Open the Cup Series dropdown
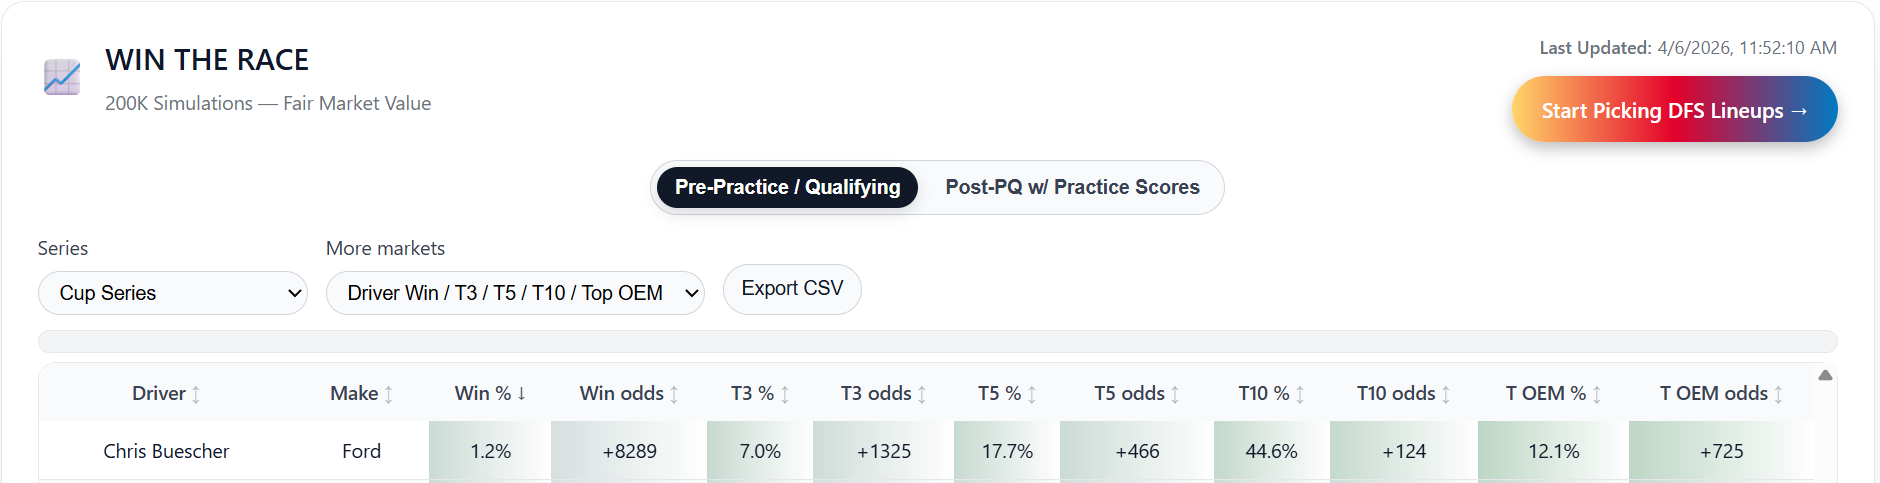This screenshot has height=483, width=1880. point(173,293)
